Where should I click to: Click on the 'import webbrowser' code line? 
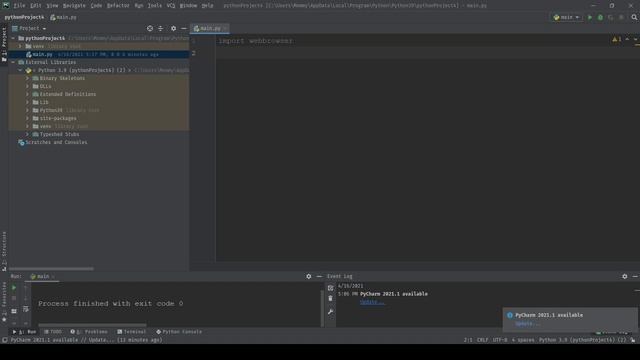(256, 41)
